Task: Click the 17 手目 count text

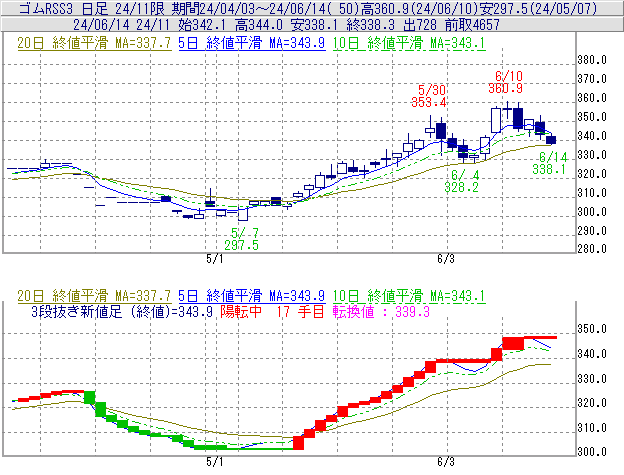Action: [x=300, y=311]
